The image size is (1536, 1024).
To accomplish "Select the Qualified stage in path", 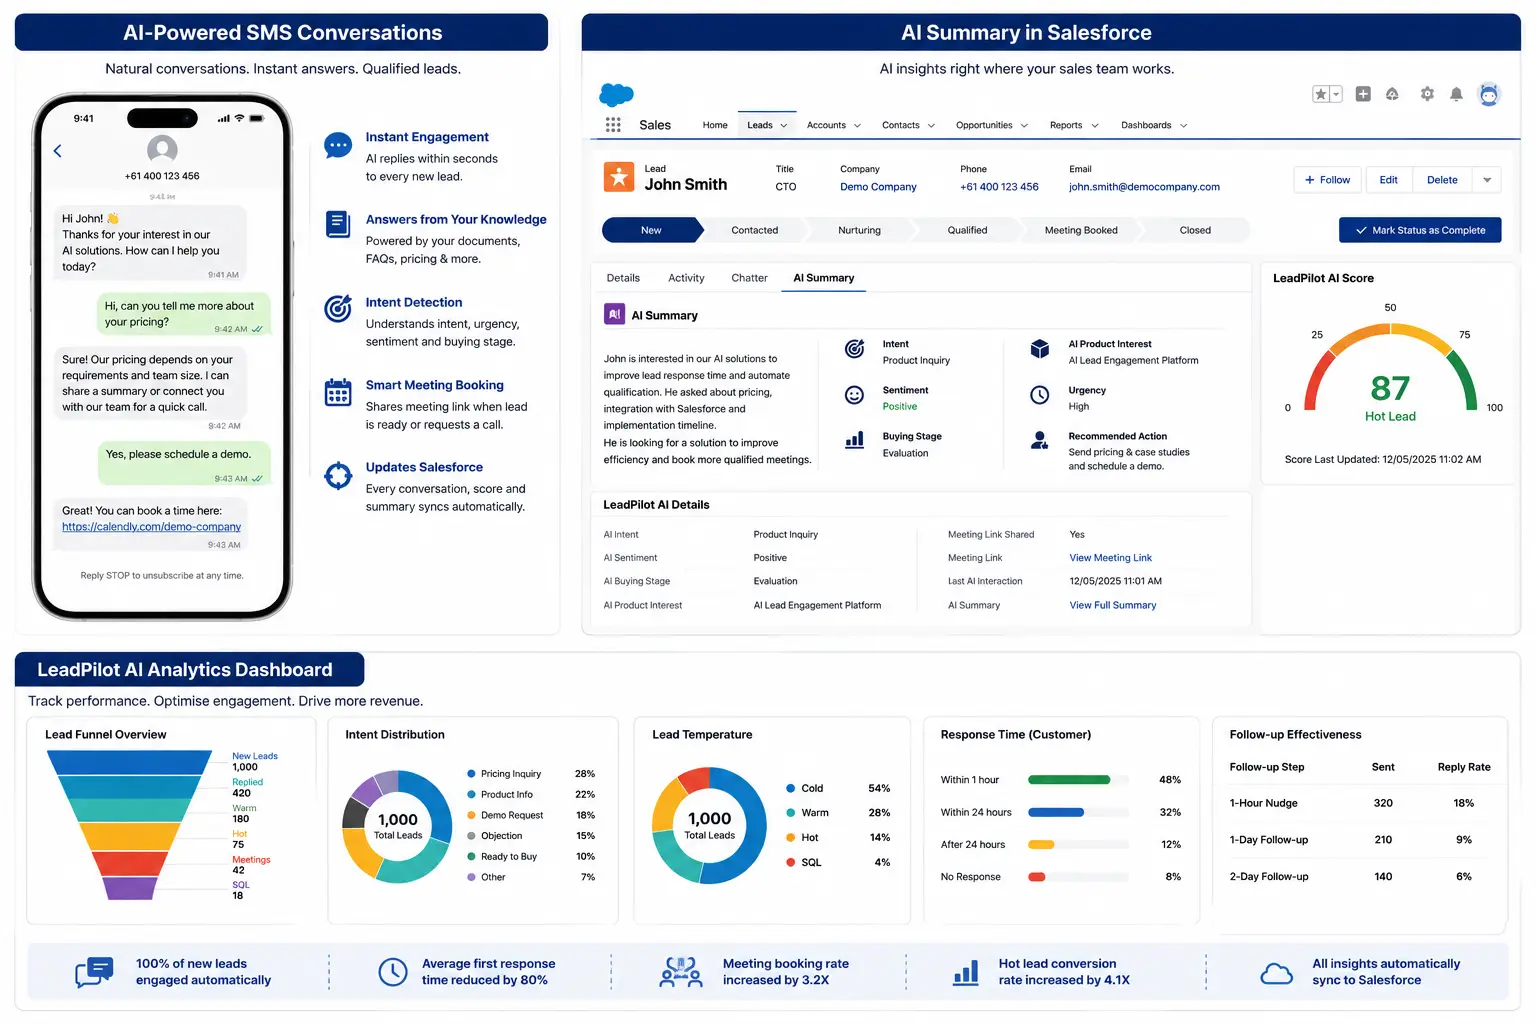I will click(967, 230).
